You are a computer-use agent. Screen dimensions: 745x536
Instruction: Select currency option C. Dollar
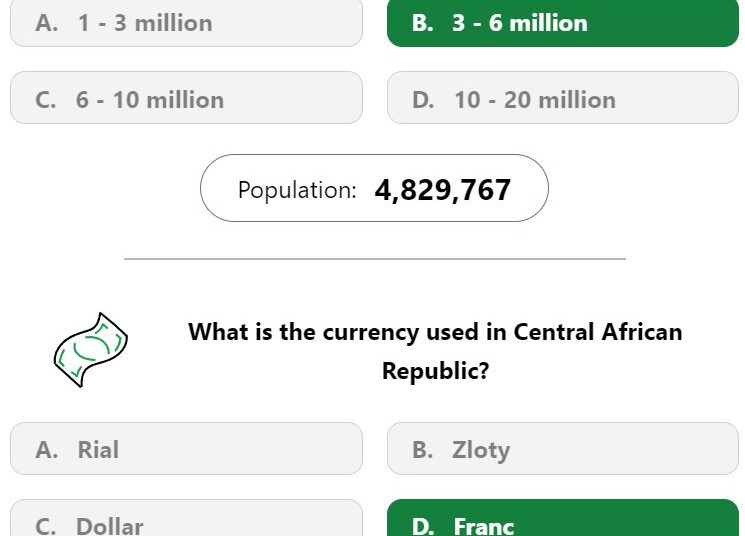pos(186,518)
